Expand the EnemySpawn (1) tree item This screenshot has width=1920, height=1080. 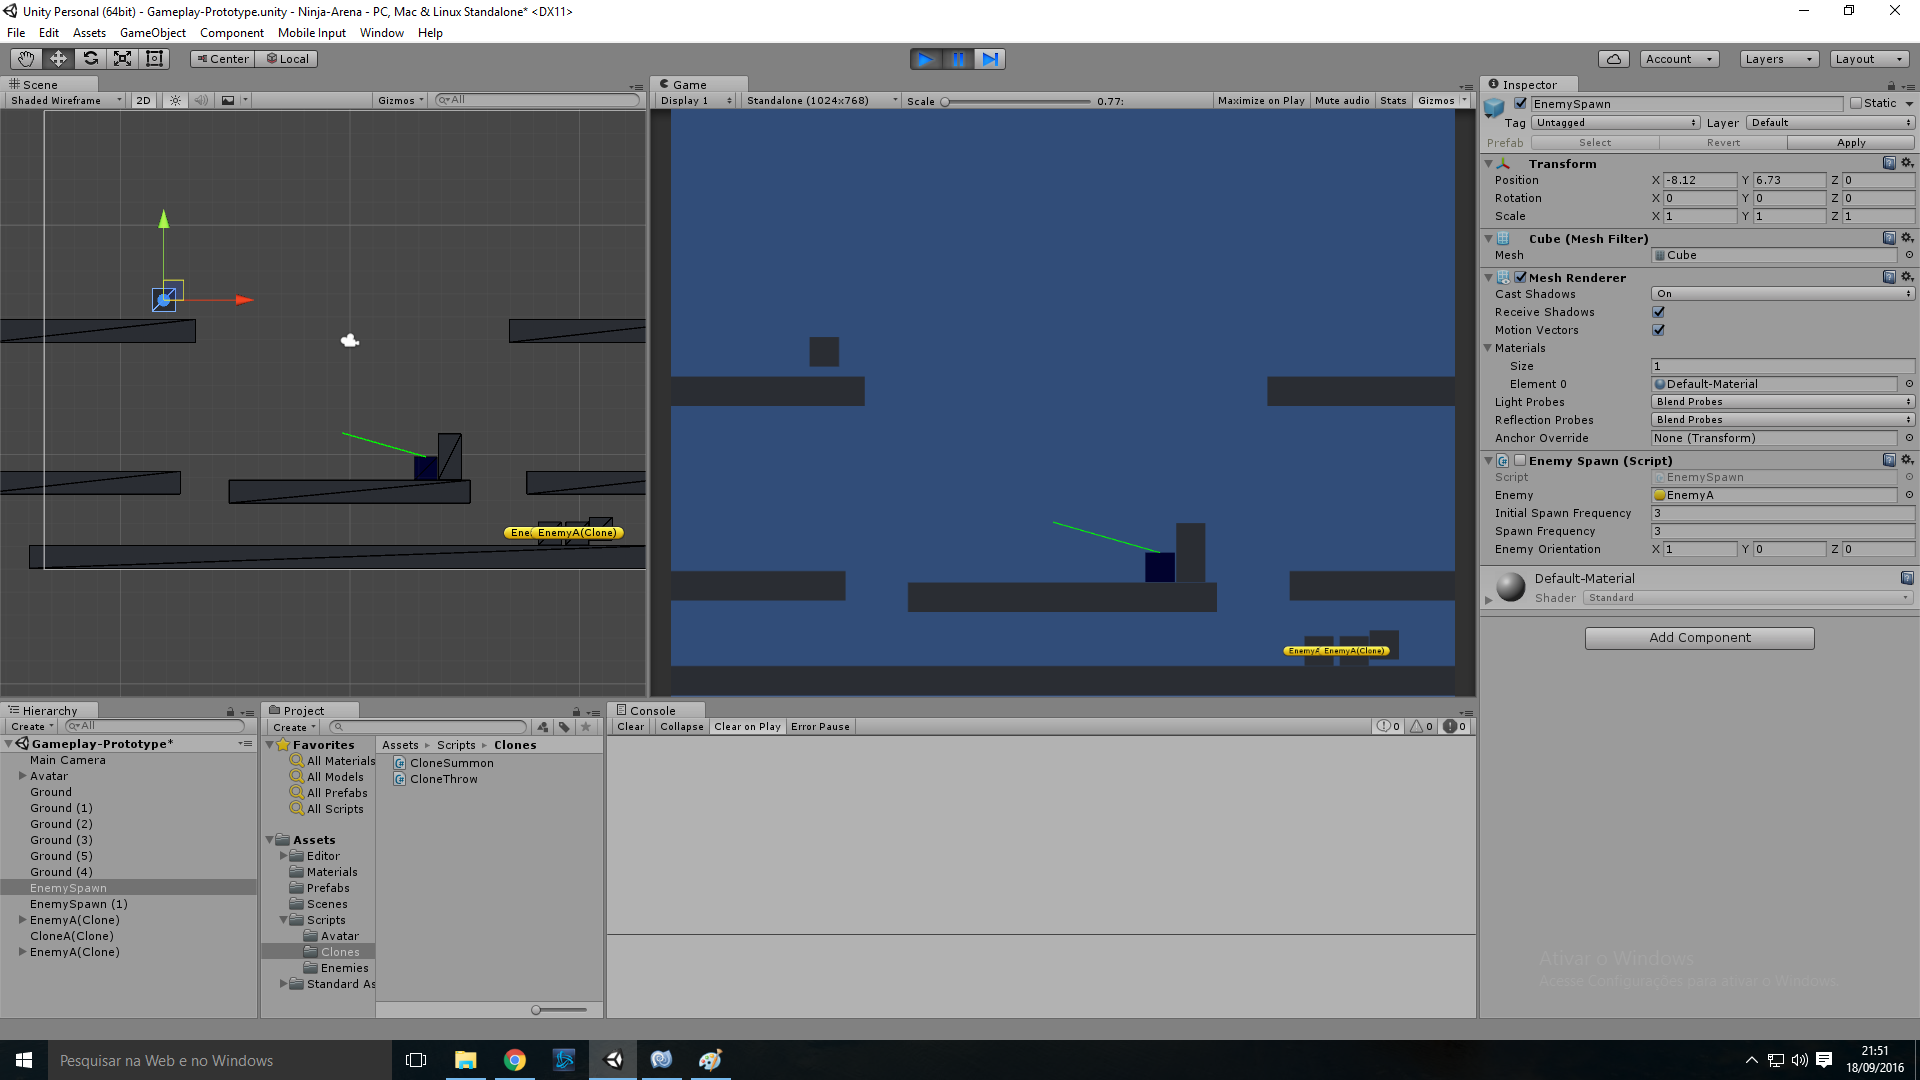(x=20, y=903)
